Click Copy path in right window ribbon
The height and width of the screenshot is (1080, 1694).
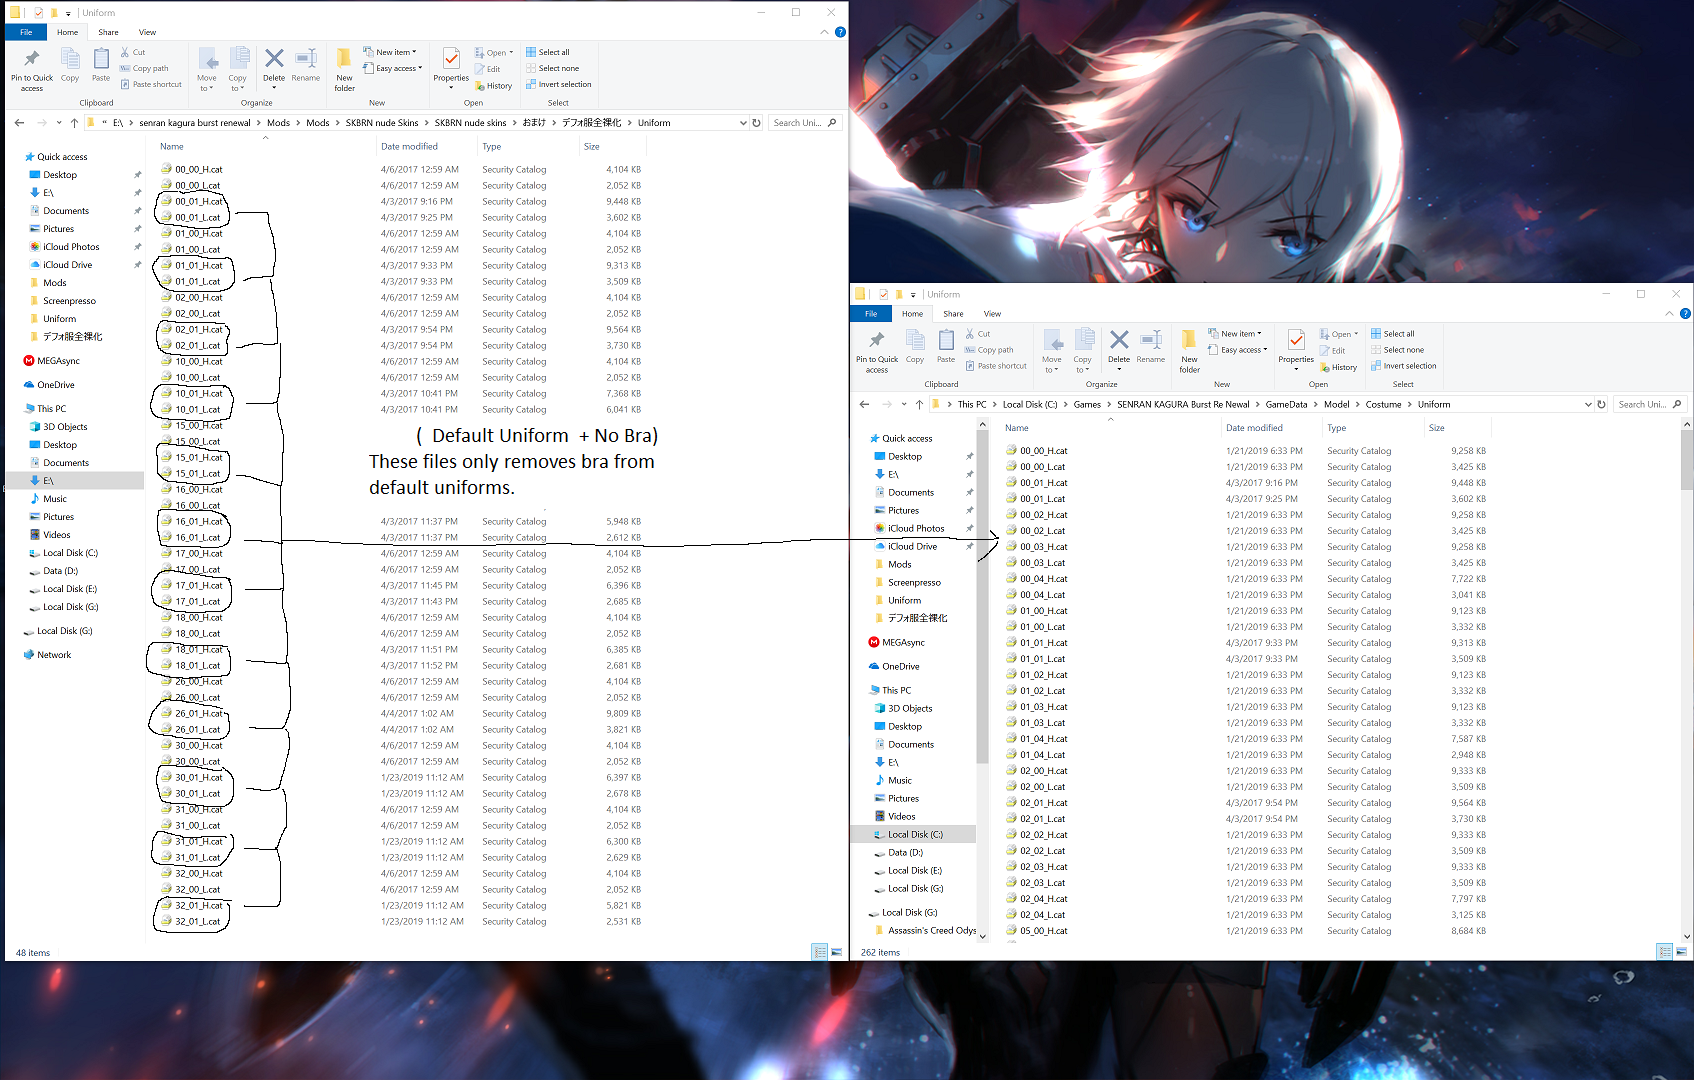point(989,350)
